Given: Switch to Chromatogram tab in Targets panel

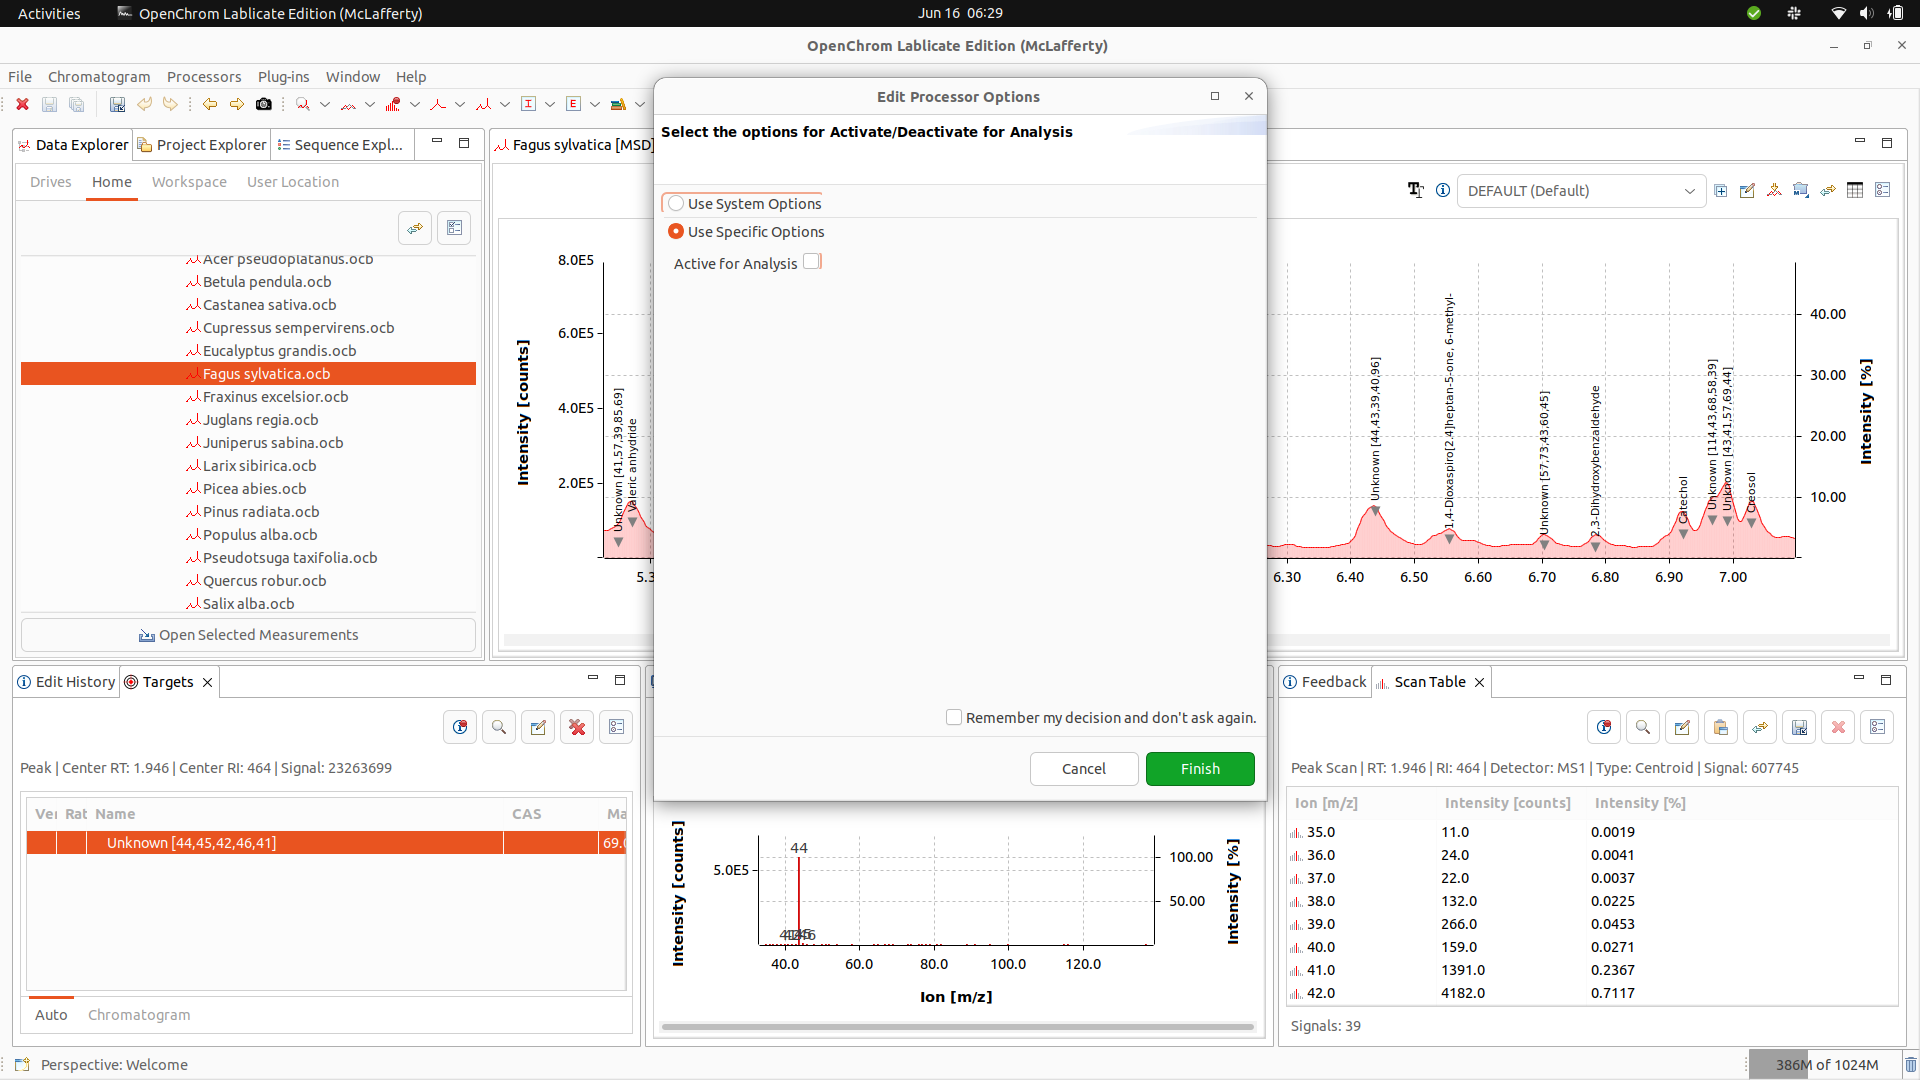Looking at the screenshot, I should click(139, 1014).
